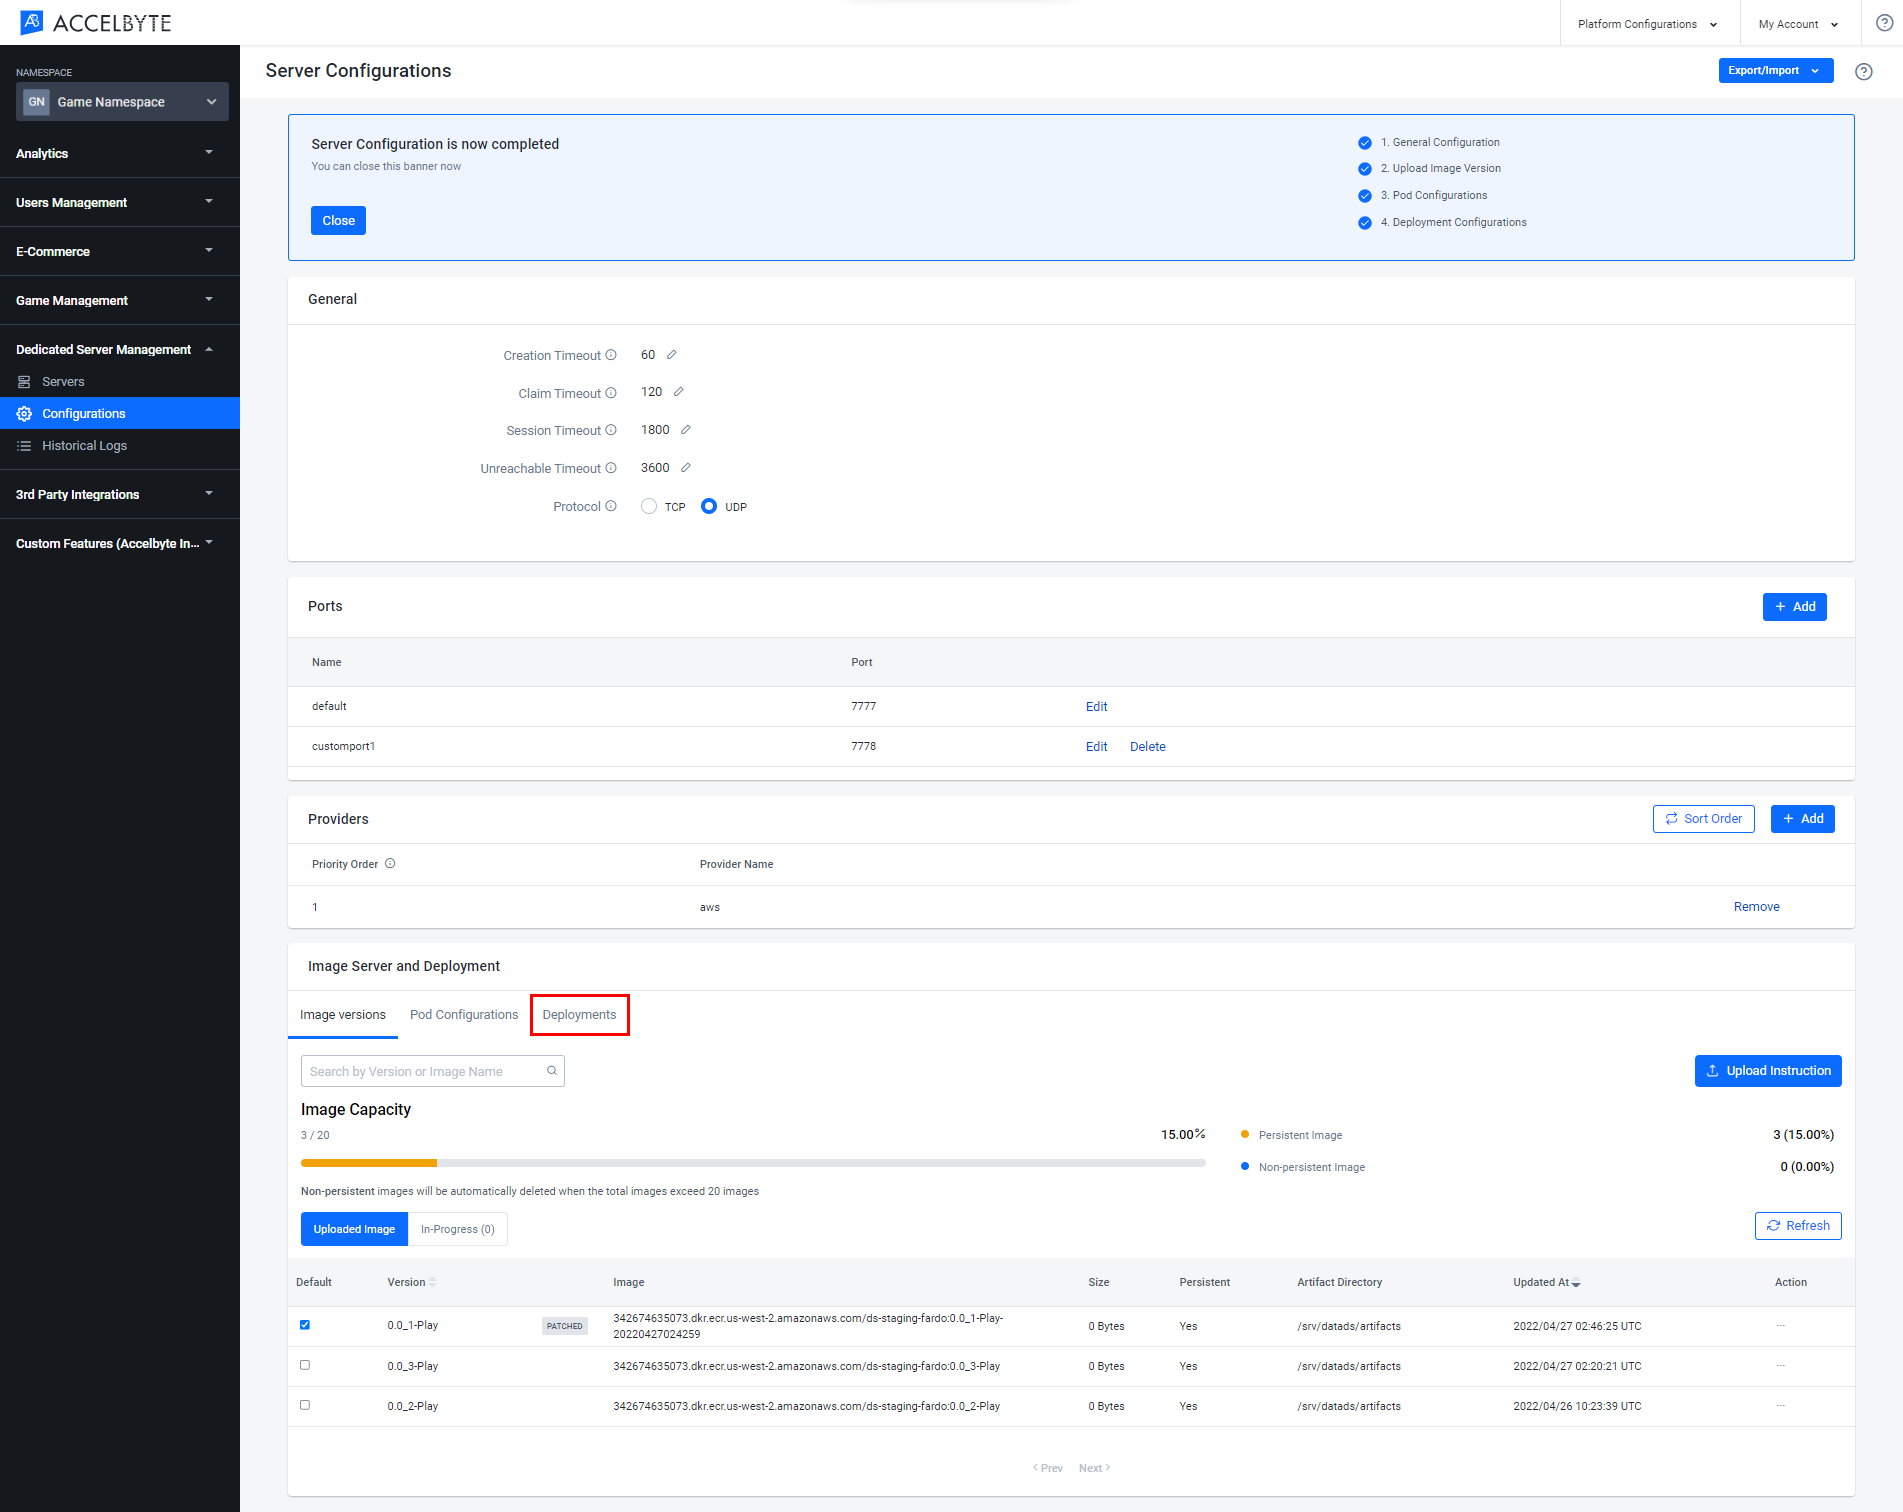Image resolution: width=1903 pixels, height=1512 pixels.
Task: Click Sort Order for providers
Action: 1704,819
